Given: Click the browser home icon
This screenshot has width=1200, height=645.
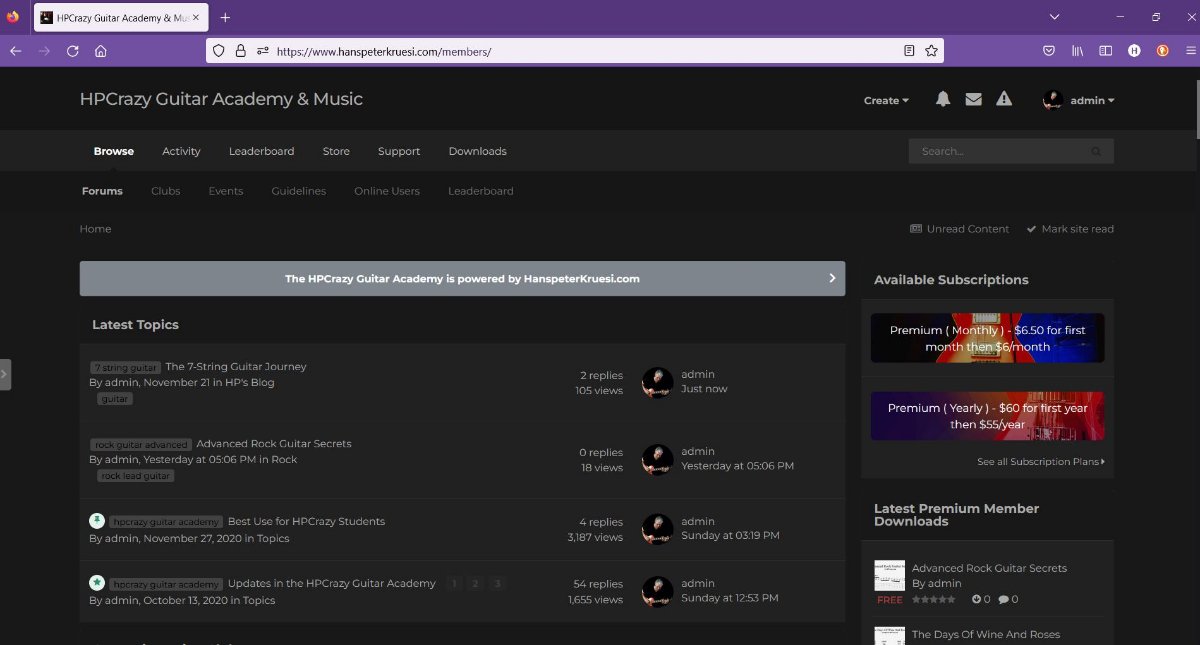Looking at the screenshot, I should 100,51.
